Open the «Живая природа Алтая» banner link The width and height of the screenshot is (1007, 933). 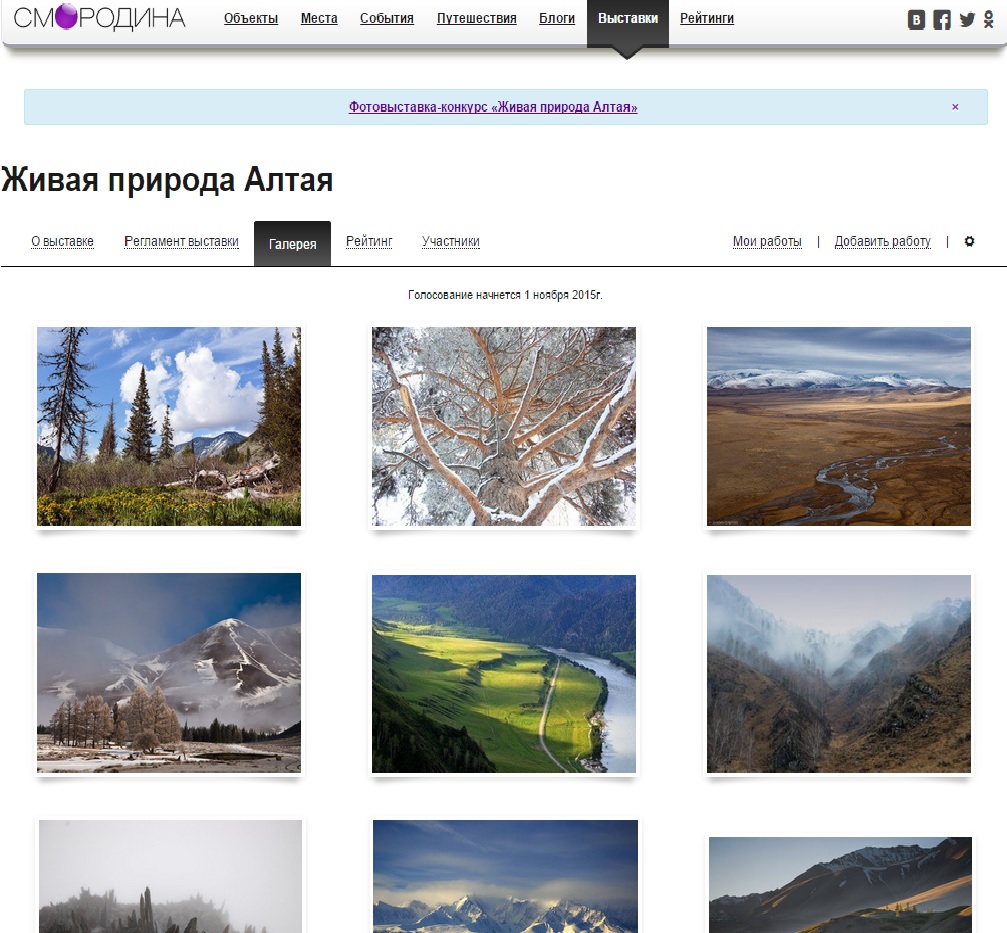493,107
